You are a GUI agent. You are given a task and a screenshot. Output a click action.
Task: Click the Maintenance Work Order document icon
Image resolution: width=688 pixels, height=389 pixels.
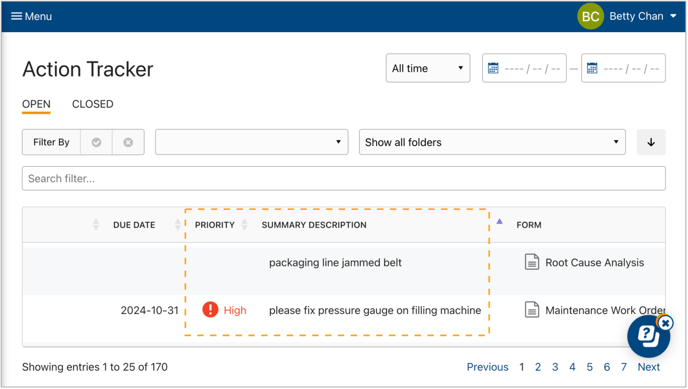(532, 310)
